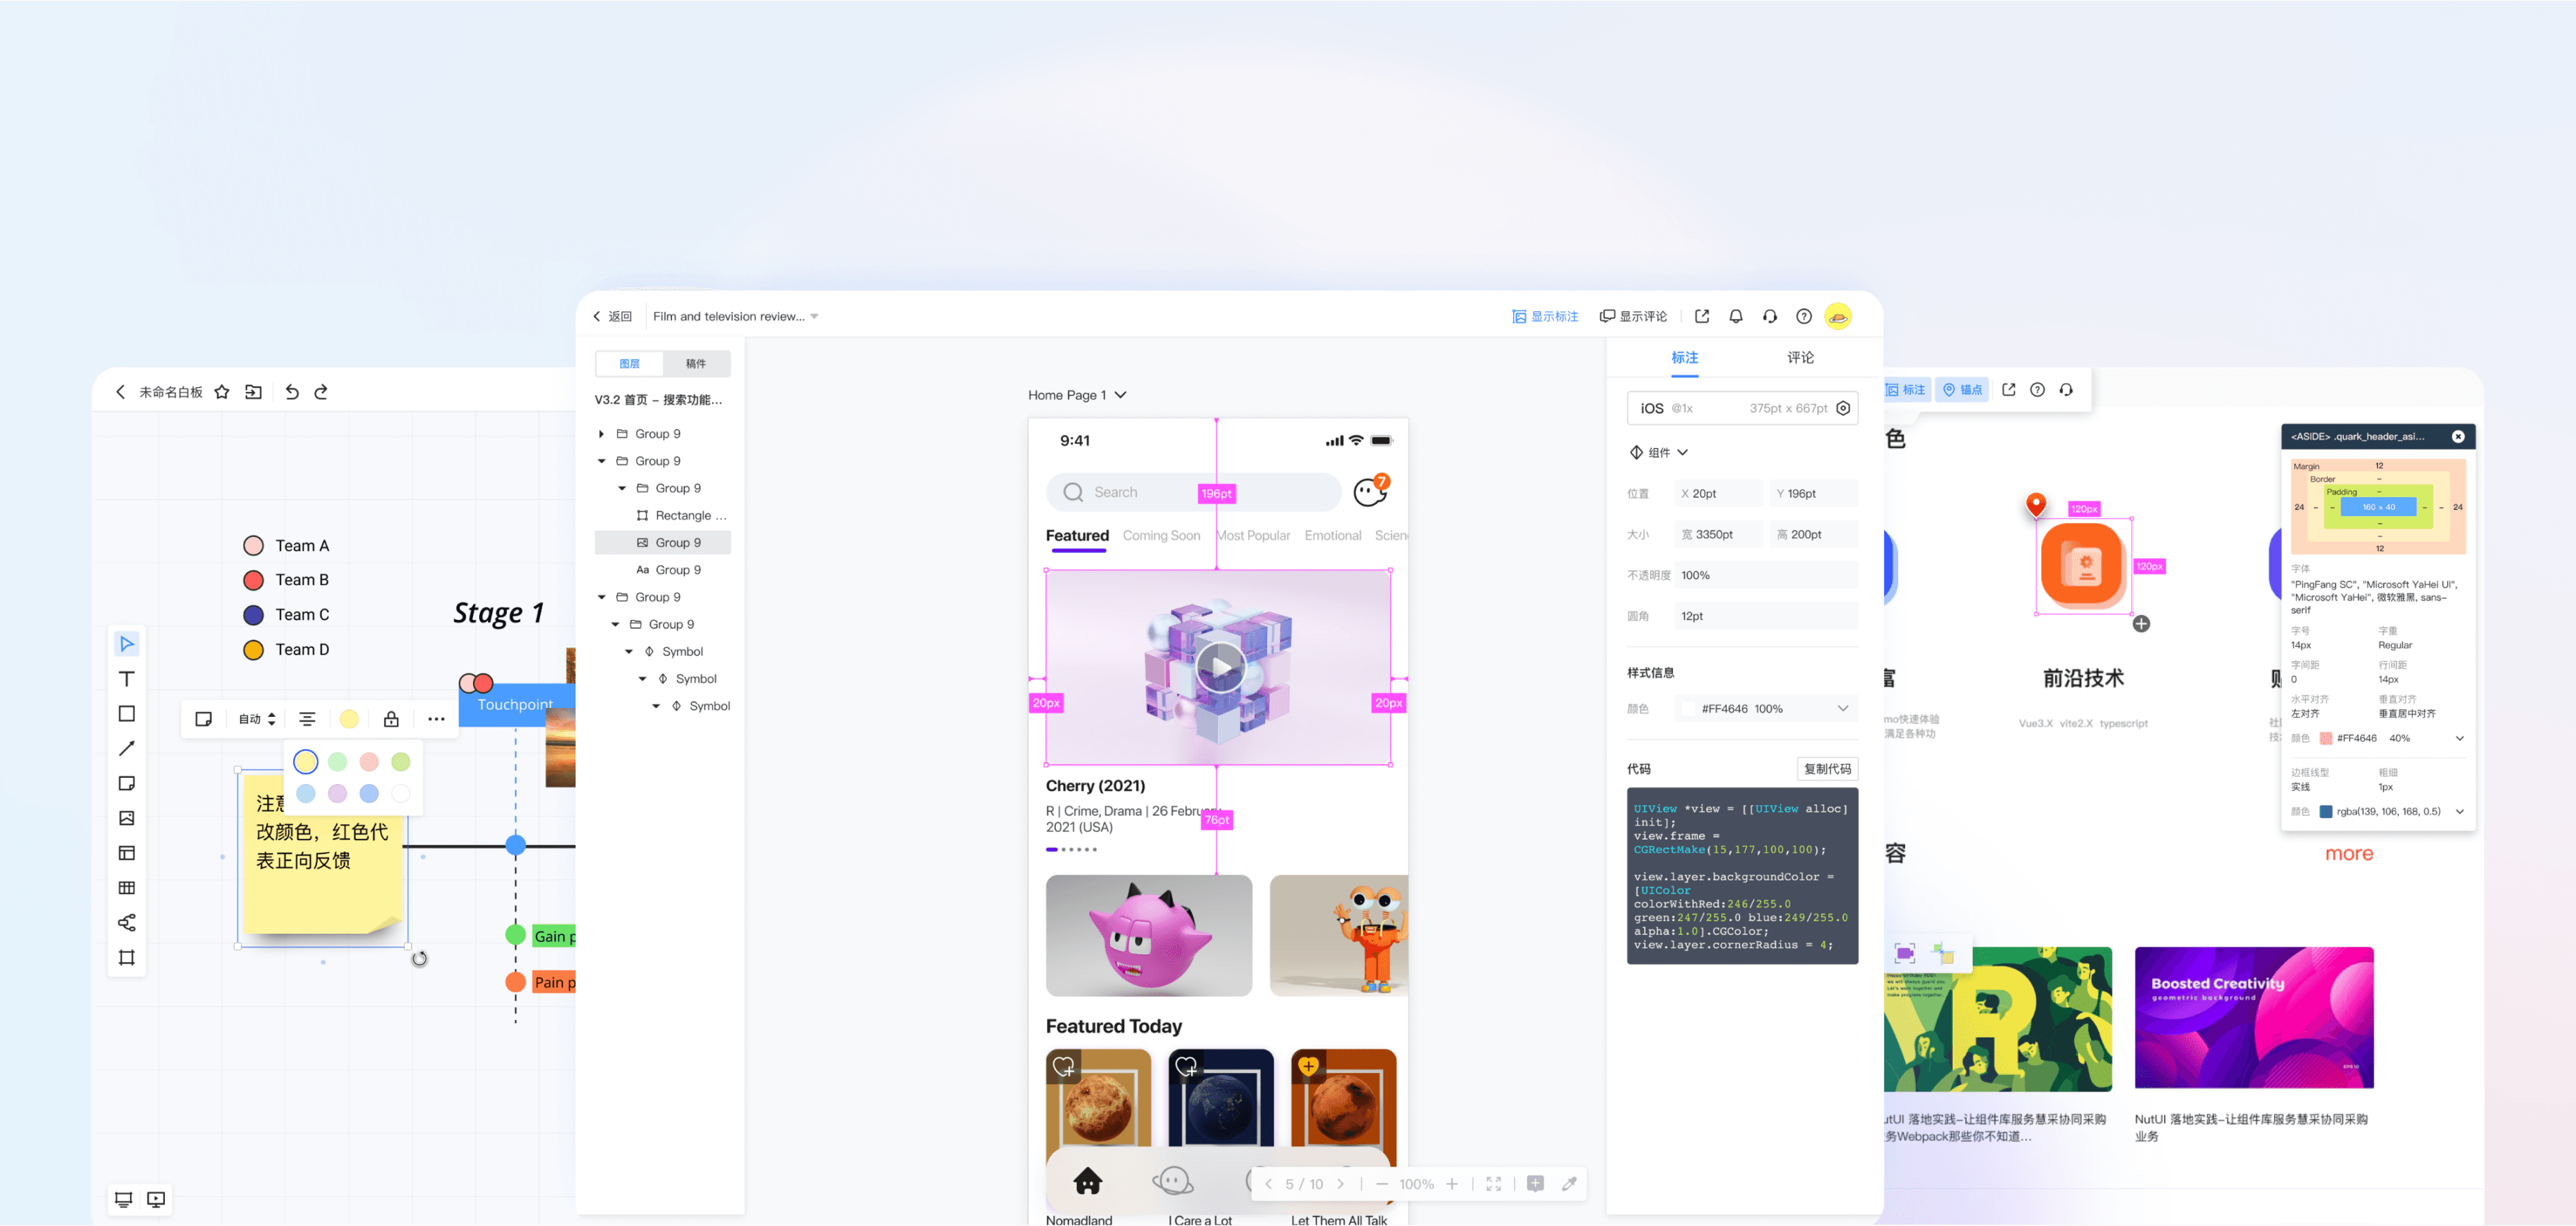This screenshot has height=1226, width=2576.
Task: Click the undo arrow in whiteboard header
Action: point(292,392)
